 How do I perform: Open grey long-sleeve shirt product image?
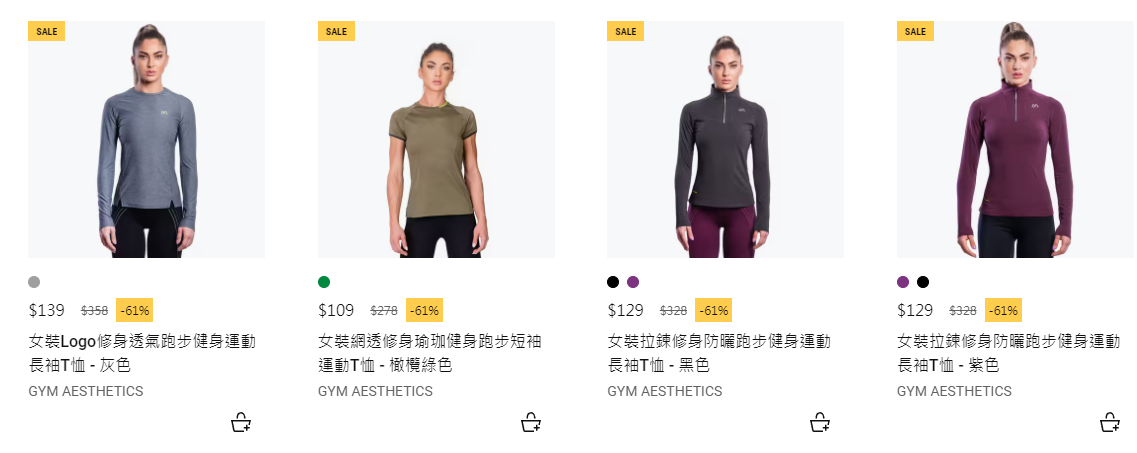click(x=146, y=139)
